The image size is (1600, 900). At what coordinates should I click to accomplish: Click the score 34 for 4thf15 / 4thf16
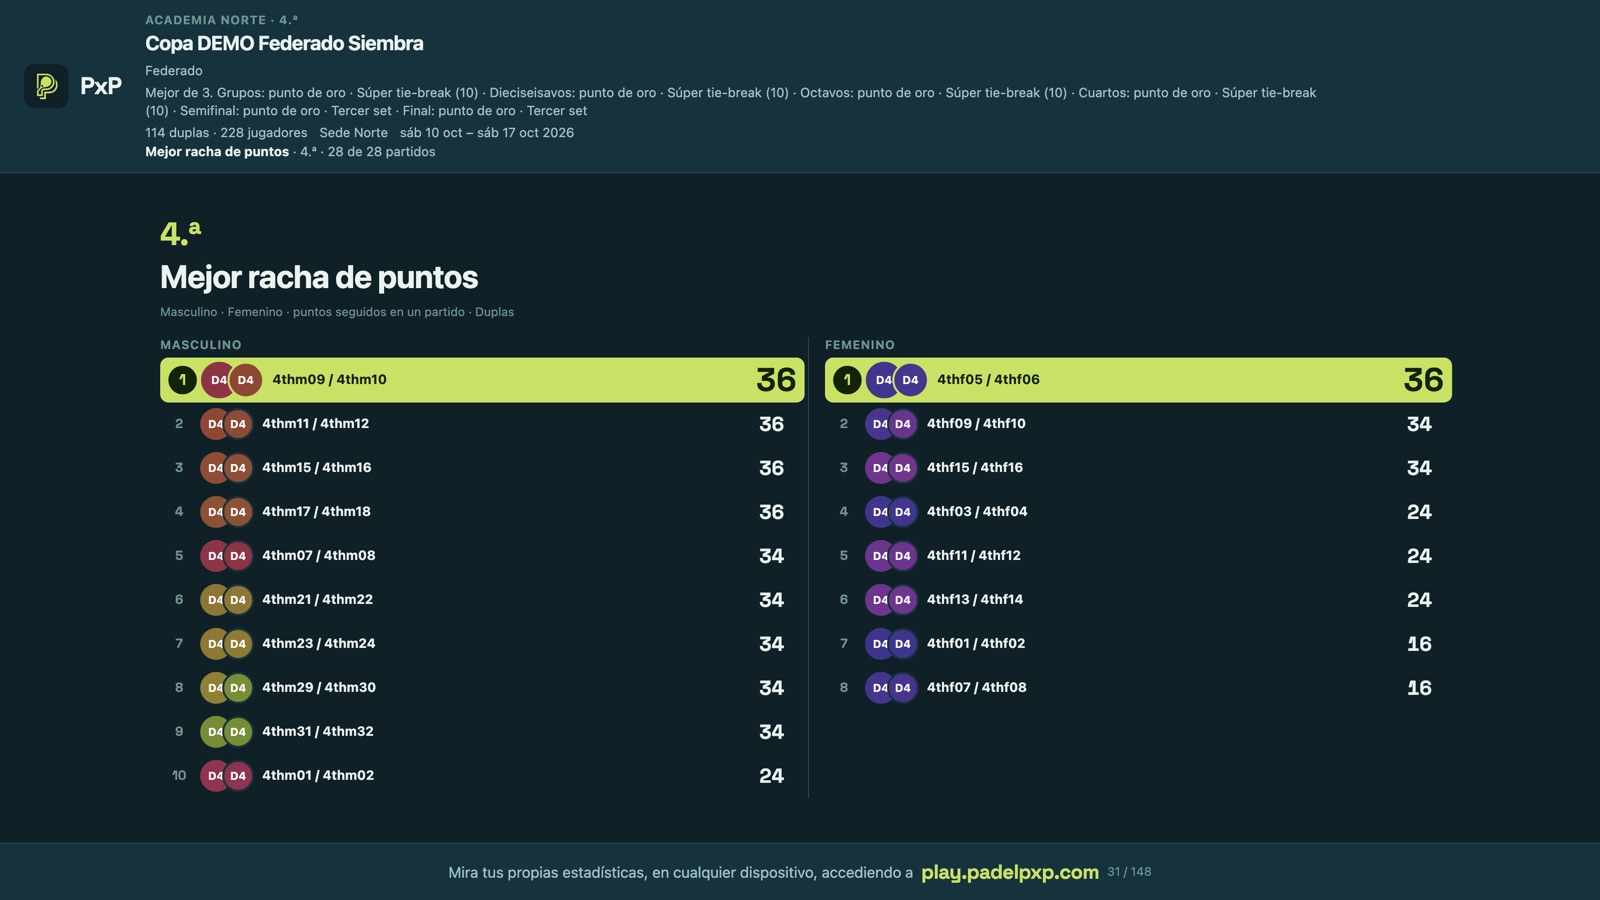(1419, 468)
